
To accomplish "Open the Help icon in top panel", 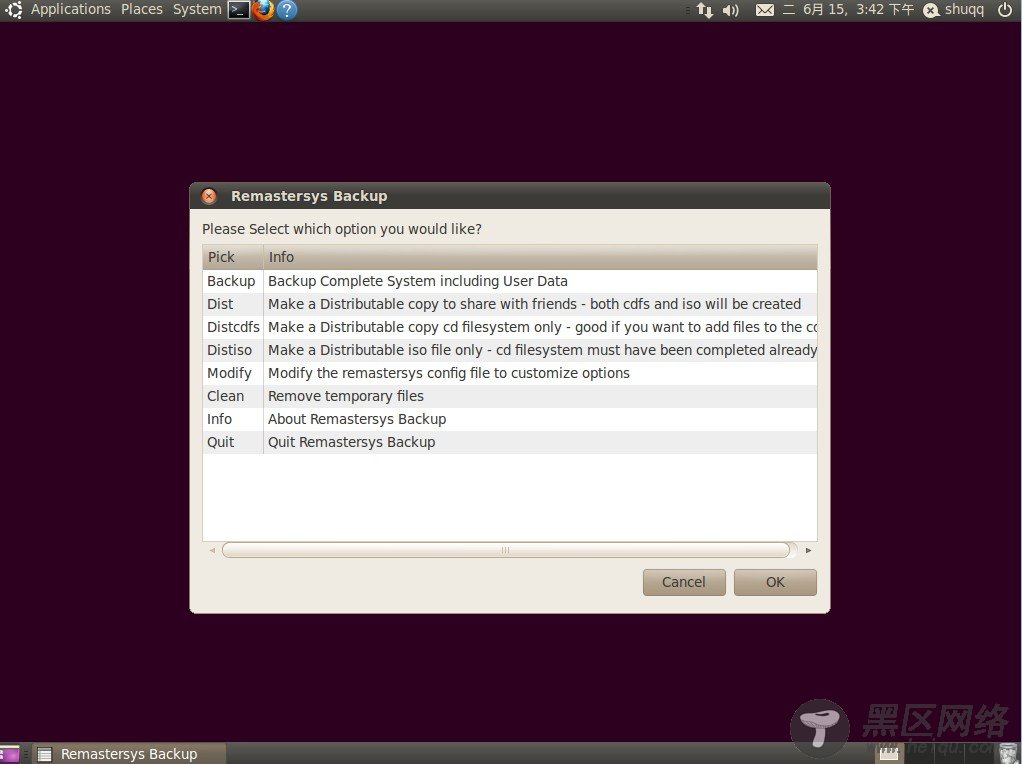I will click(x=287, y=10).
